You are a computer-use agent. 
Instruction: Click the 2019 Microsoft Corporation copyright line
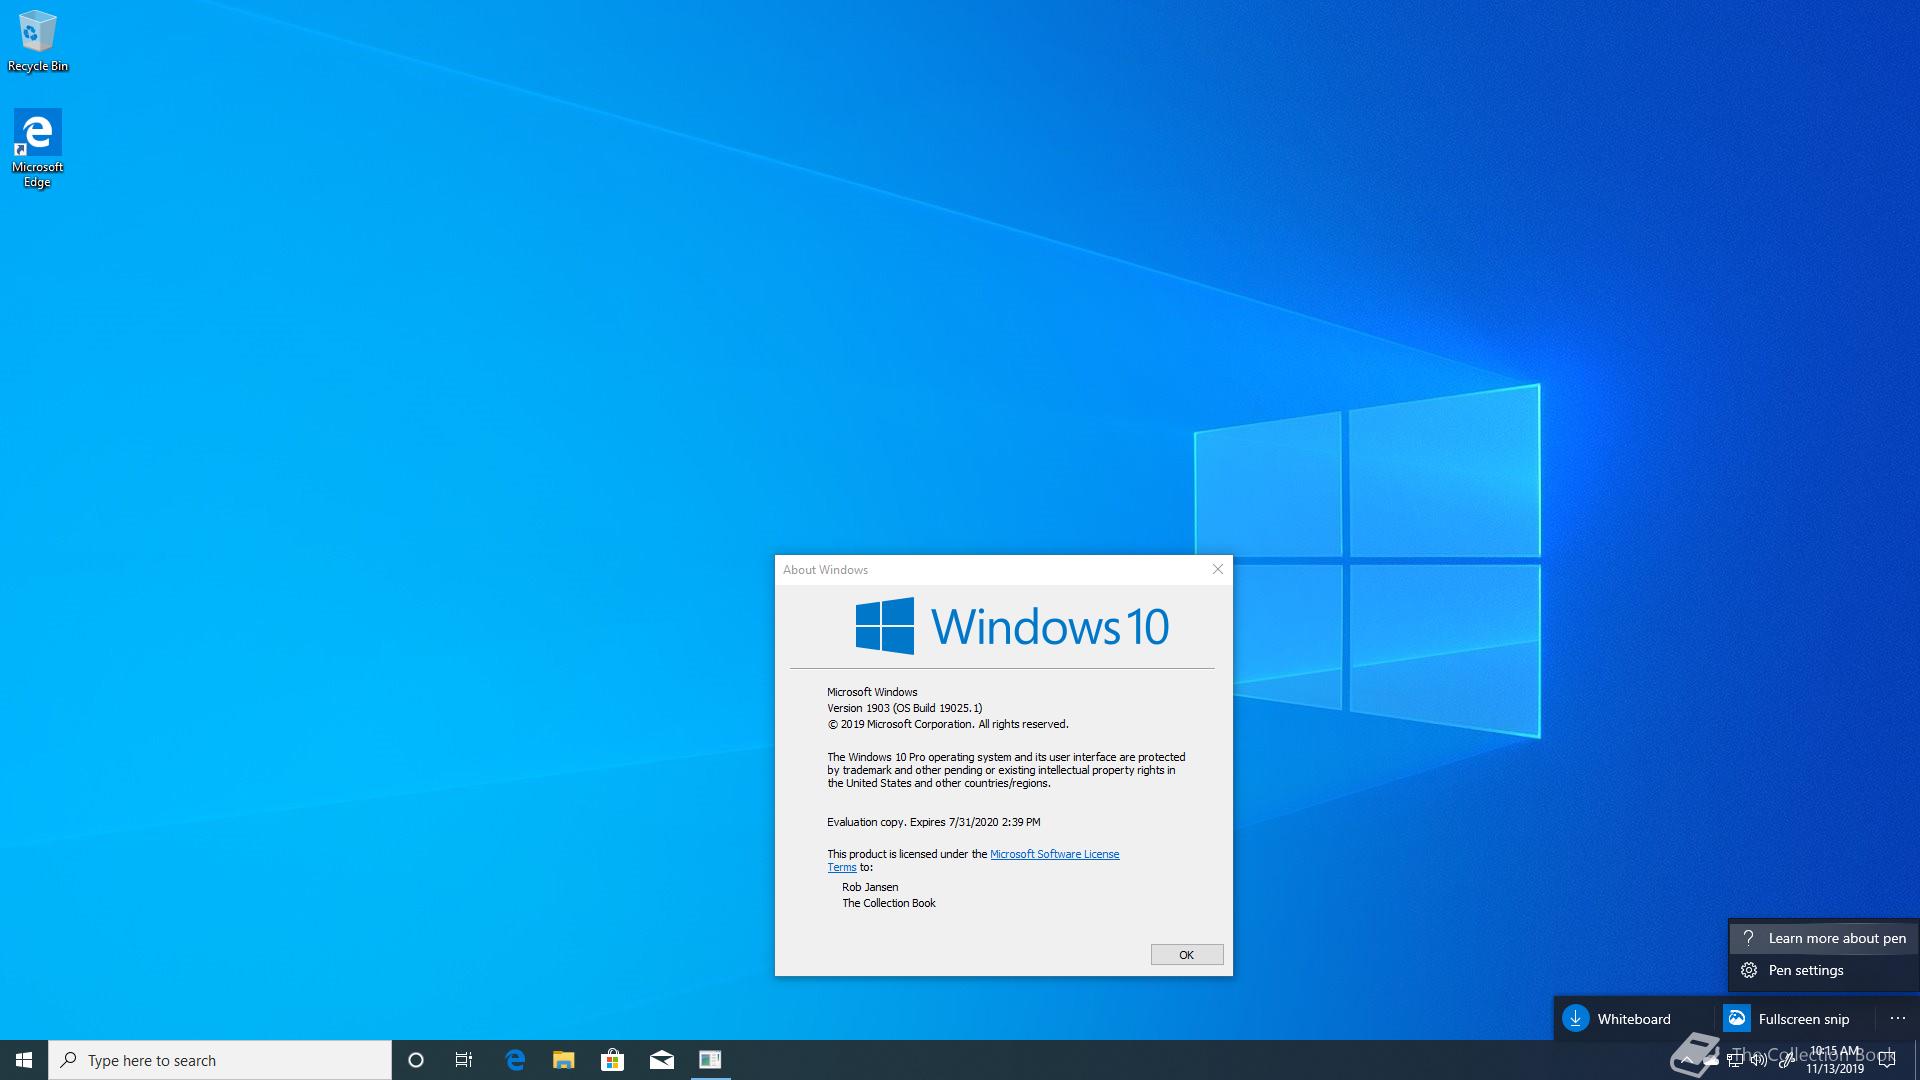tap(948, 724)
